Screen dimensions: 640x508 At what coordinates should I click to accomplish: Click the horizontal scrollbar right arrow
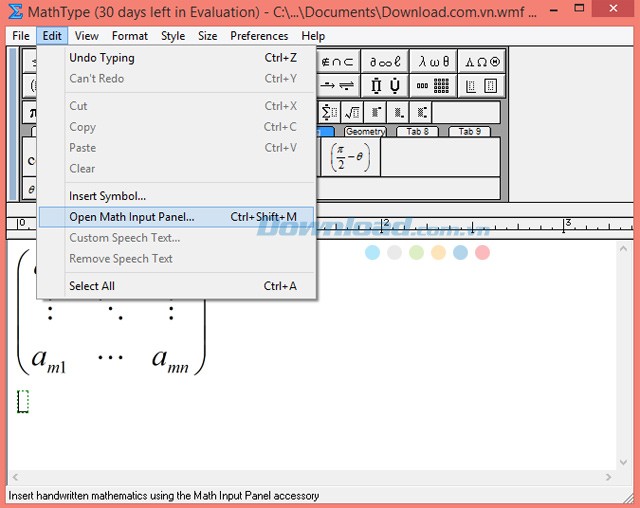(608, 477)
